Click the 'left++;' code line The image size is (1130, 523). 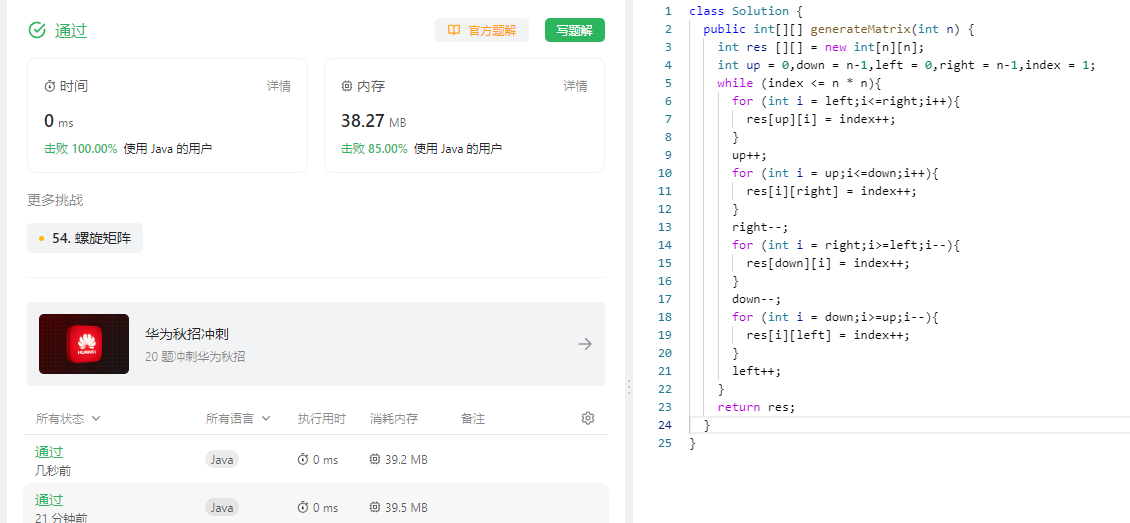756,371
